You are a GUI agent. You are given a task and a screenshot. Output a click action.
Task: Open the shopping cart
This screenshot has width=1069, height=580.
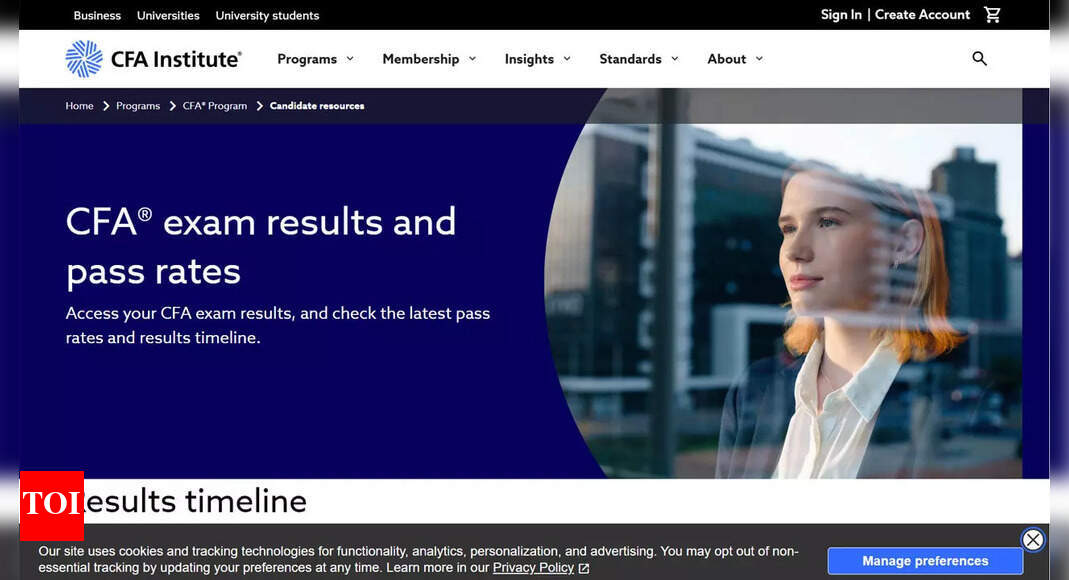click(x=992, y=14)
